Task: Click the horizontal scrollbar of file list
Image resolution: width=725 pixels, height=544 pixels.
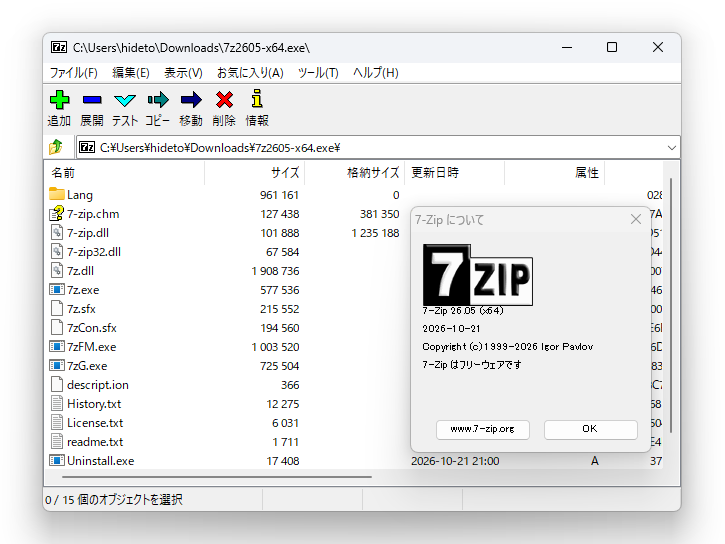Action: coord(216,477)
